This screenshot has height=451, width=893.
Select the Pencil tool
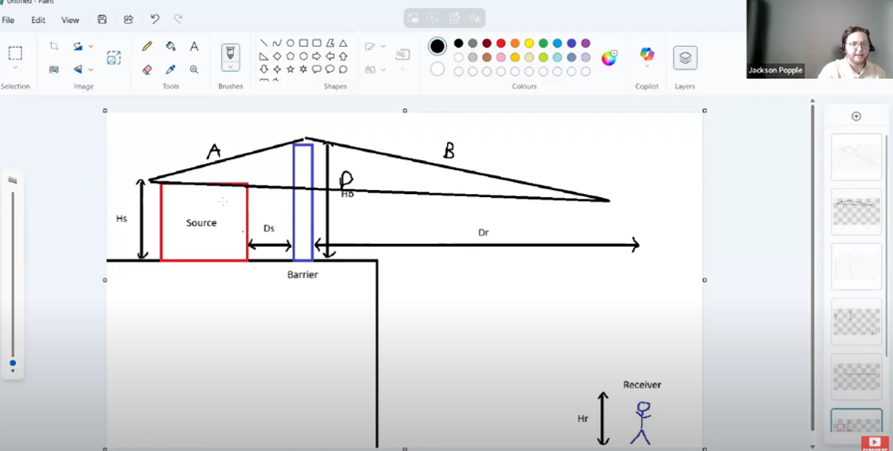147,46
